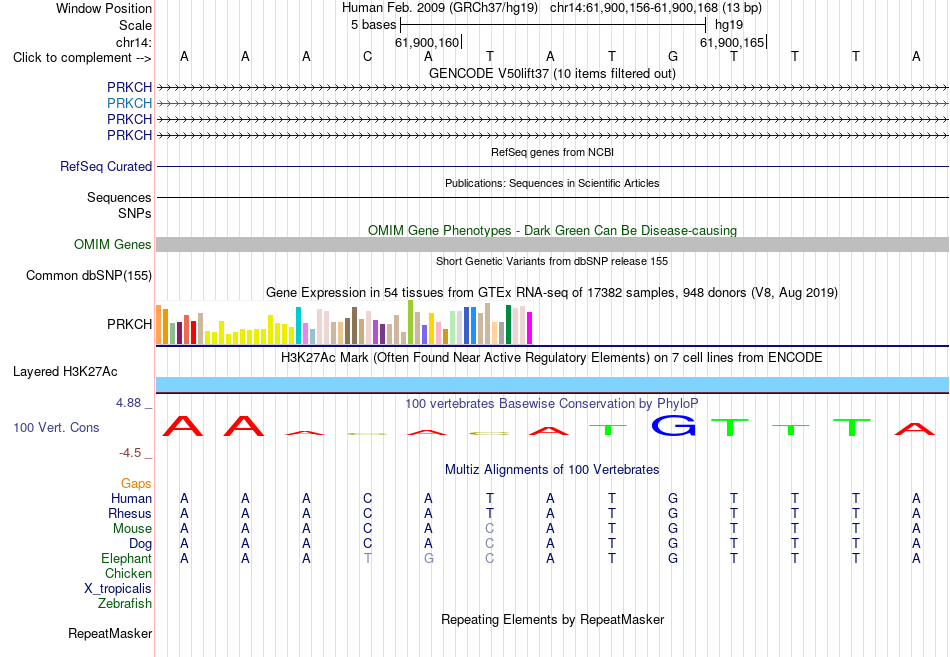Screen dimensions: 950x657
Task: Click the GTEx Gene Expression track title
Action: (552, 293)
